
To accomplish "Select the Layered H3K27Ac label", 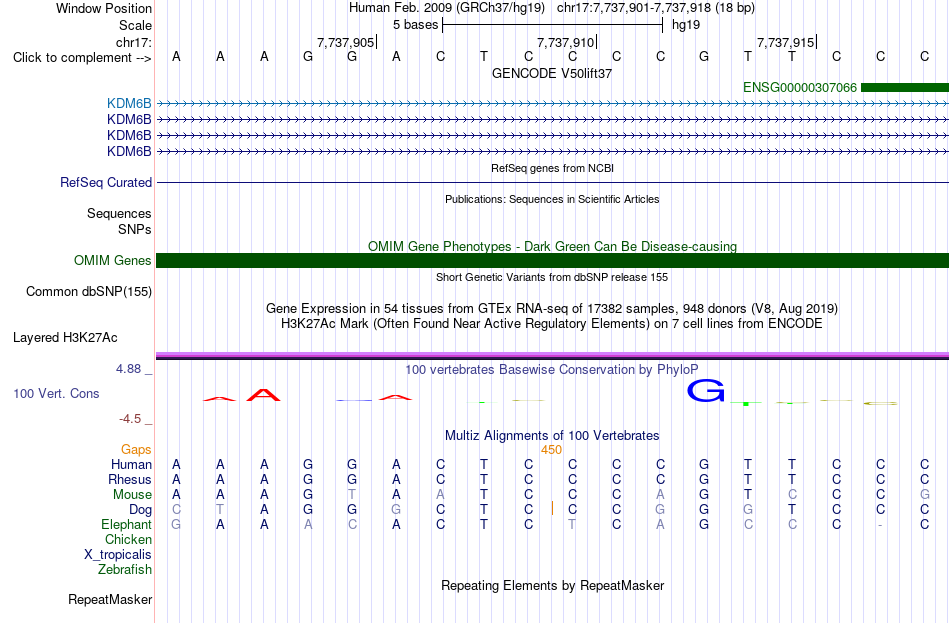I will (x=65, y=338).
